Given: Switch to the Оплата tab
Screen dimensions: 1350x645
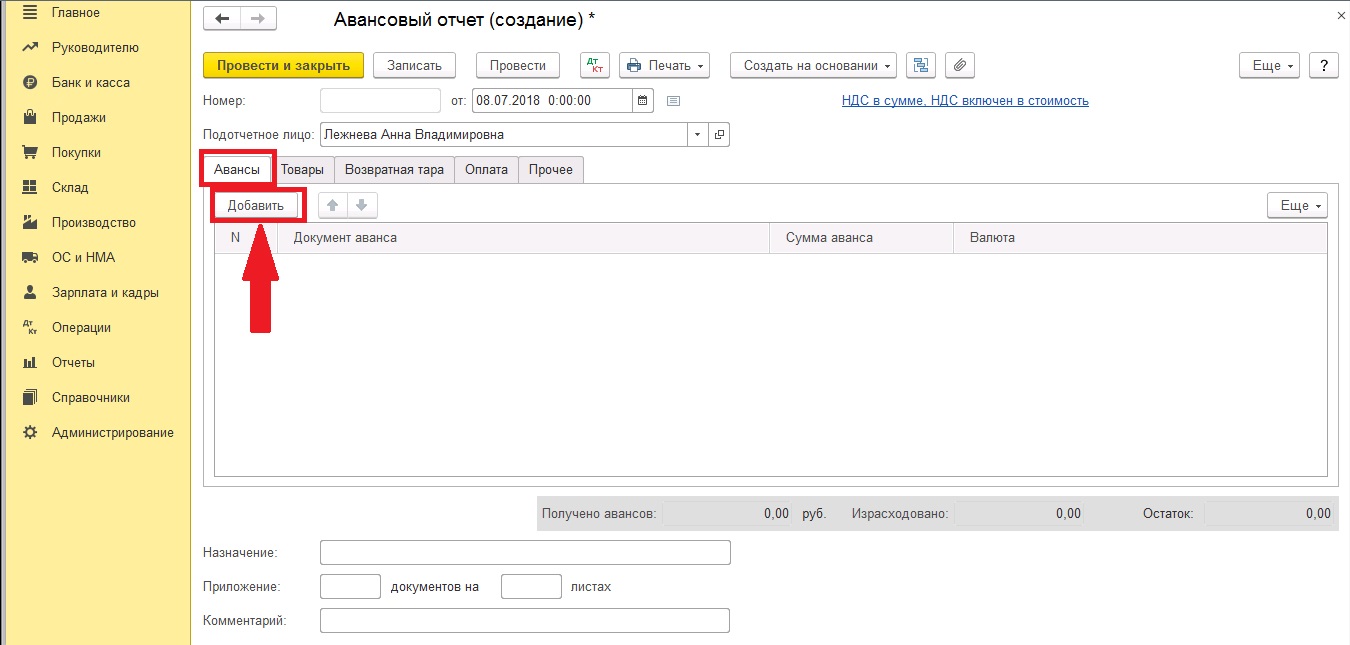Looking at the screenshot, I should tap(486, 169).
